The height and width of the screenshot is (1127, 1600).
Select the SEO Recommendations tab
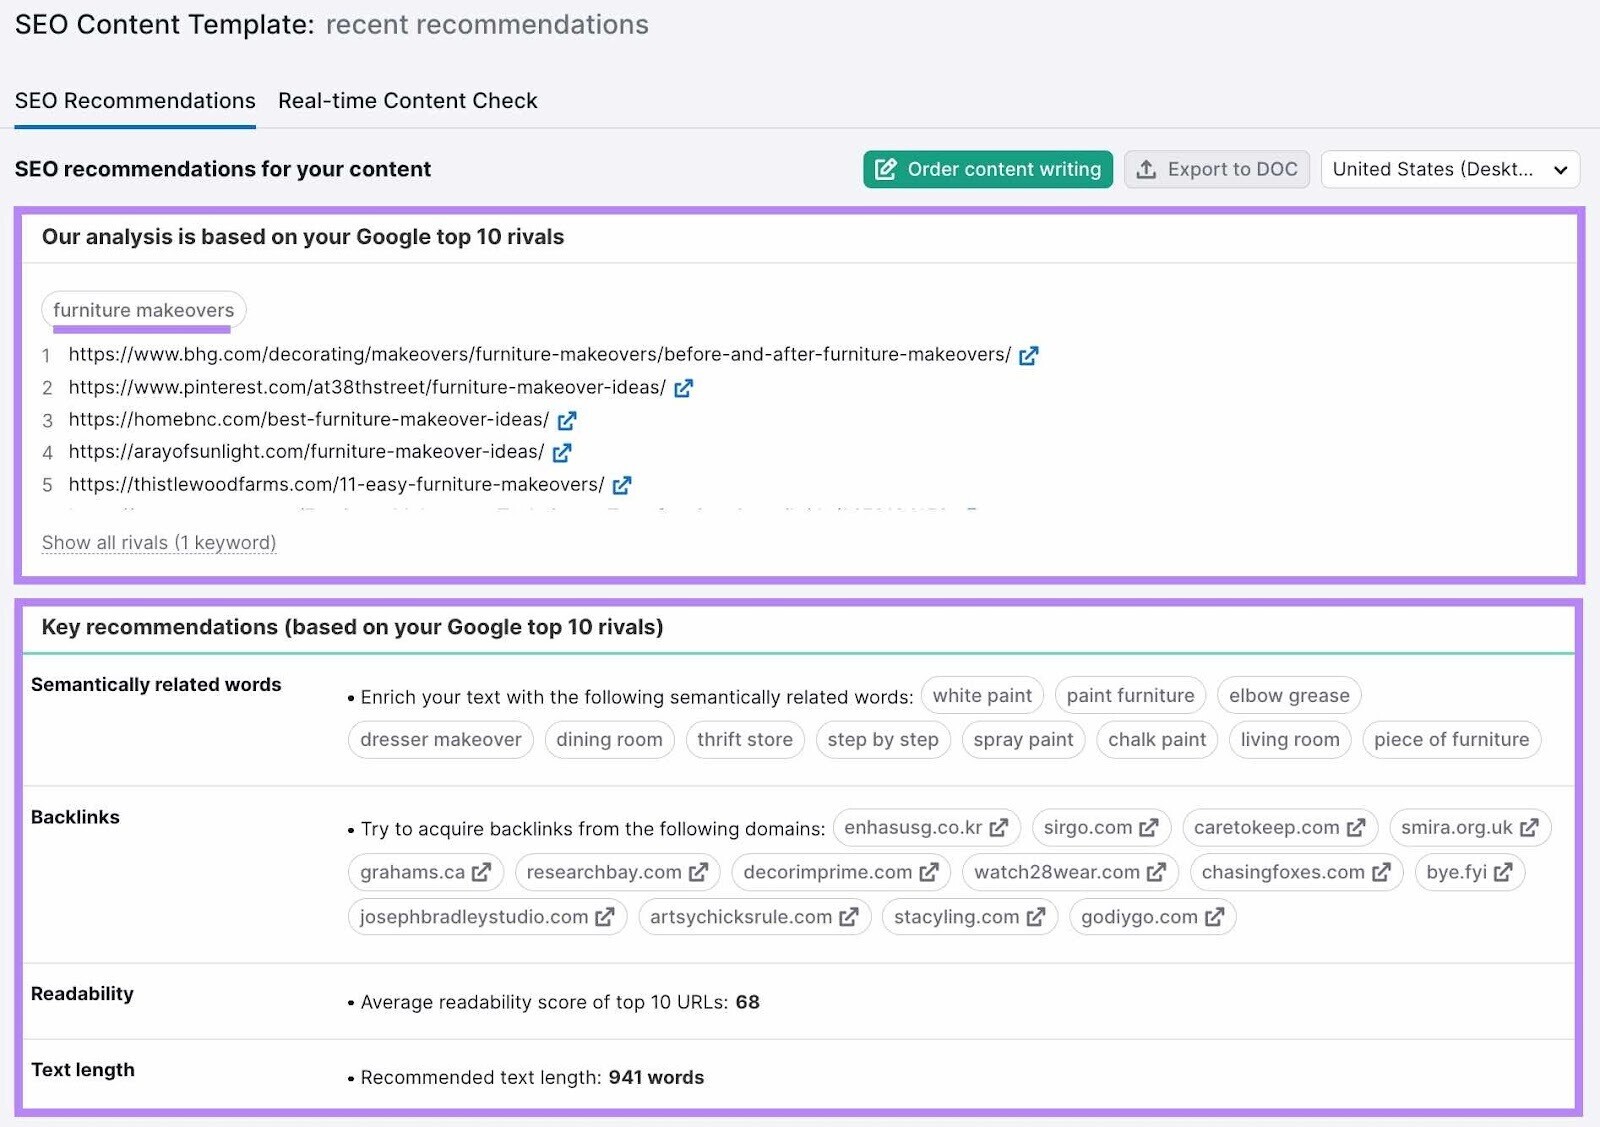point(135,100)
